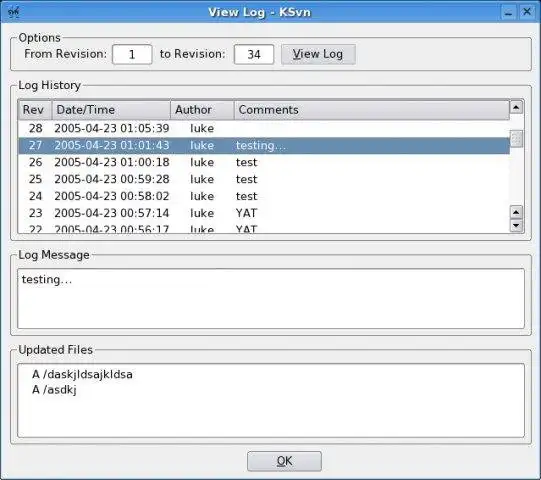Click date 2005-04-23 00:58:02
The height and width of the screenshot is (480, 541).
pyautogui.click(x=112, y=196)
